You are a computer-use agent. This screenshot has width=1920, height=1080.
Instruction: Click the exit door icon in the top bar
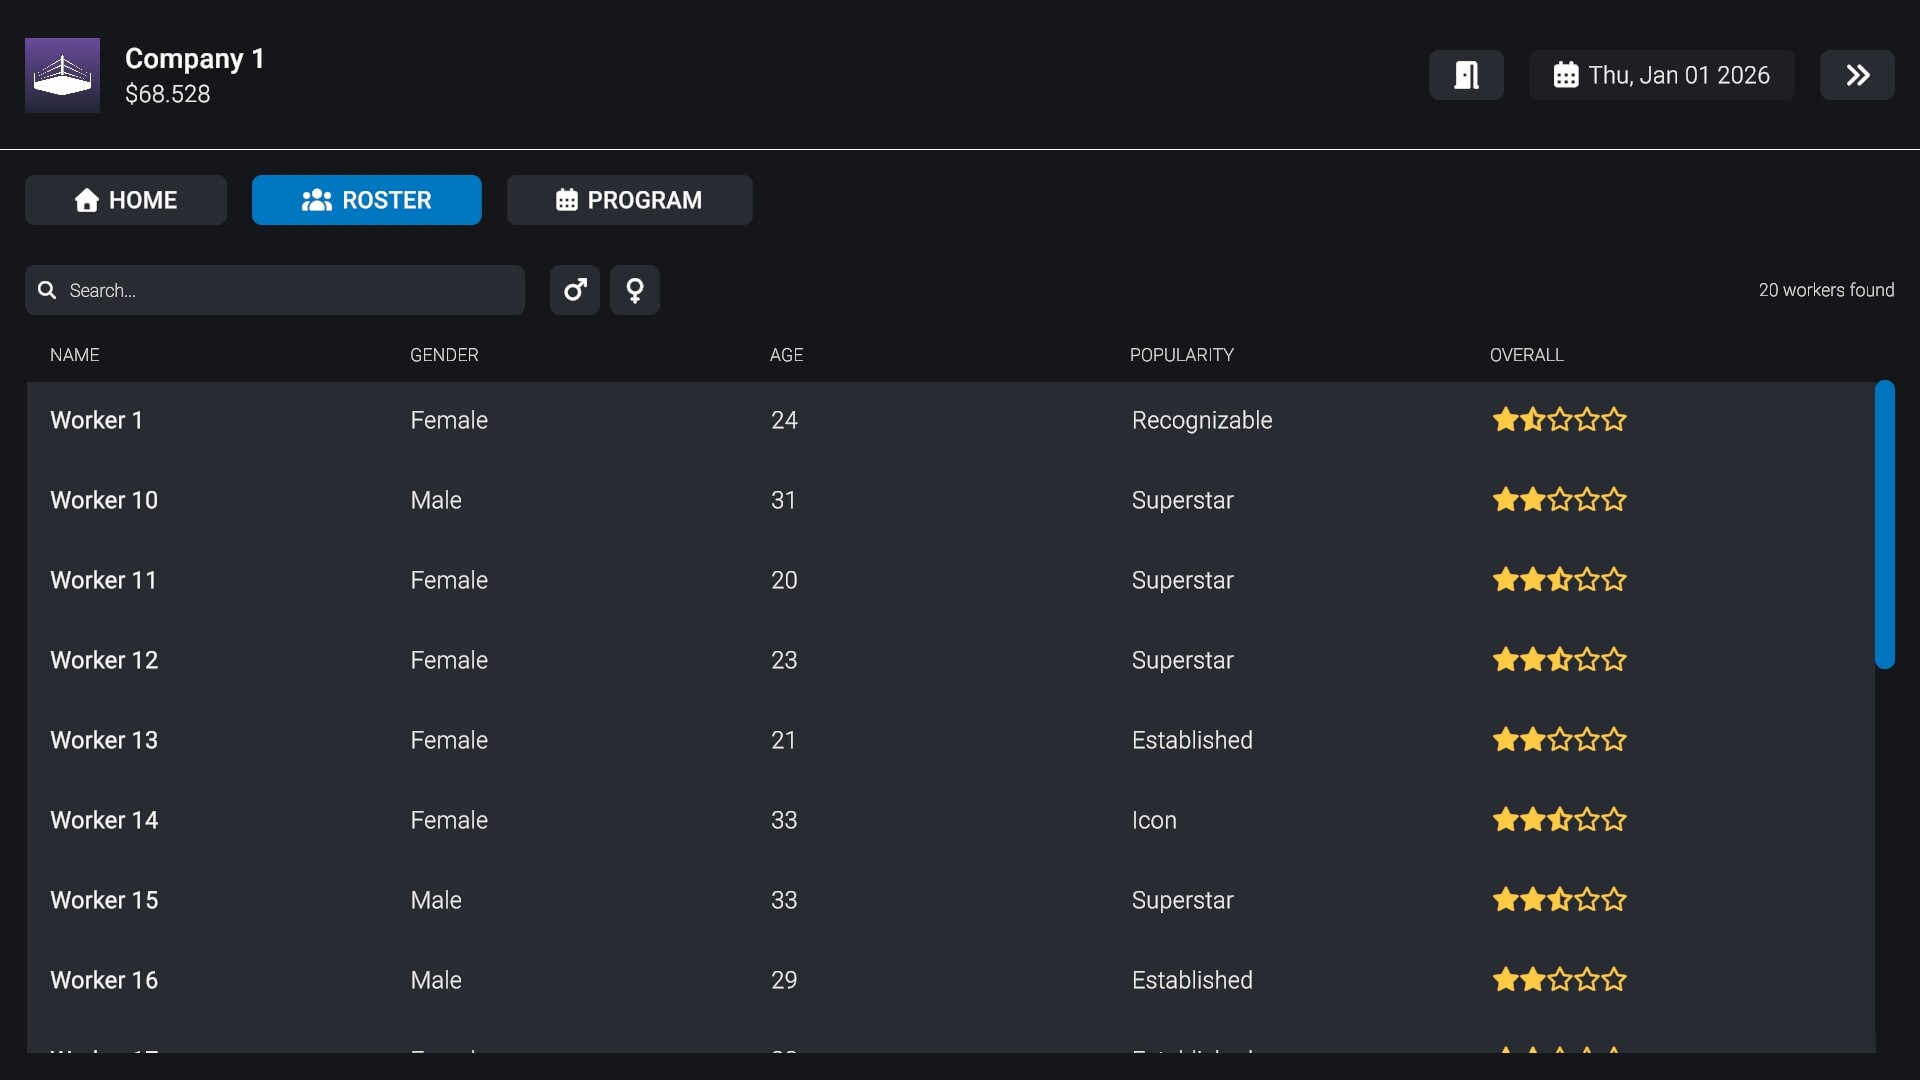click(x=1466, y=74)
